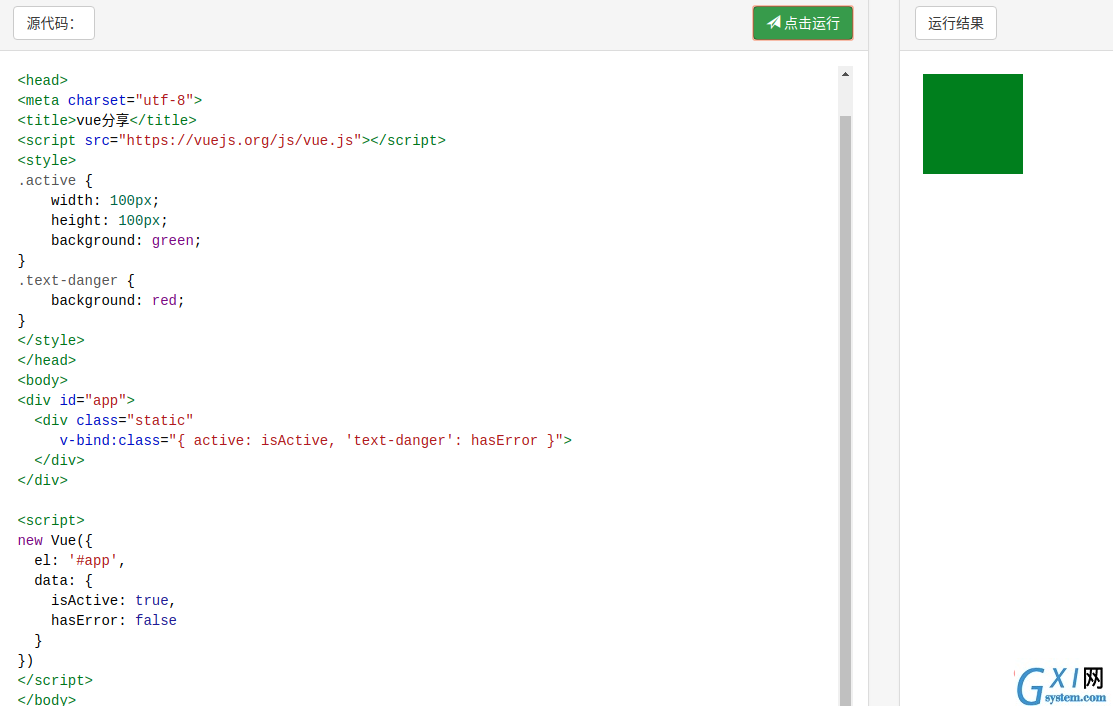This screenshot has width=1113, height=706.
Task: Click the opening <style> tag line
Action: point(47,160)
